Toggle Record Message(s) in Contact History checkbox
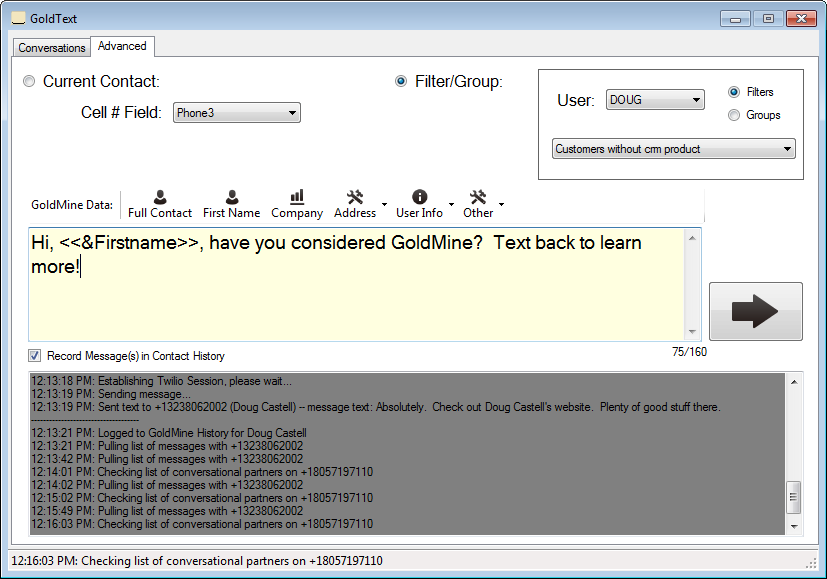The image size is (827, 579). (34, 356)
